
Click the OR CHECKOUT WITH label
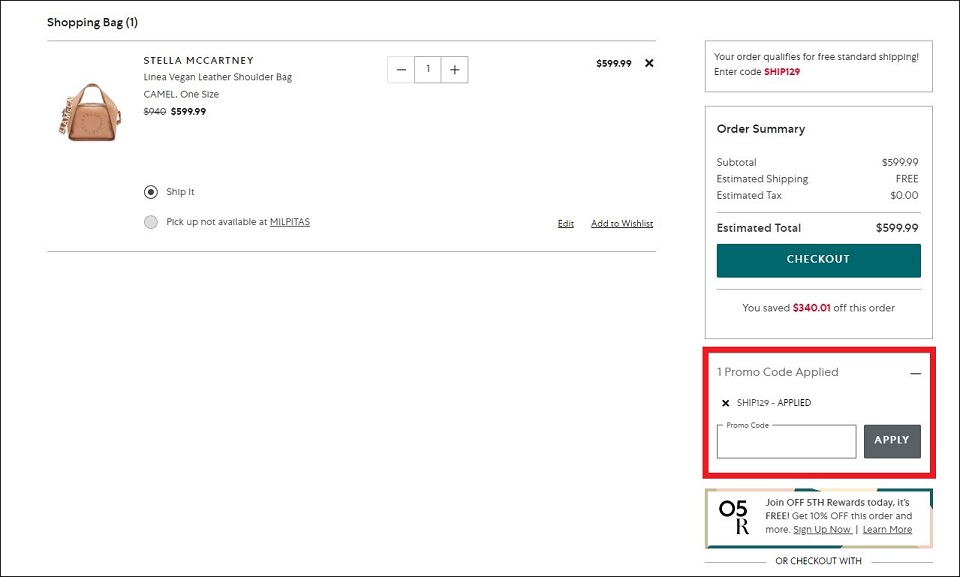pyautogui.click(x=819, y=561)
